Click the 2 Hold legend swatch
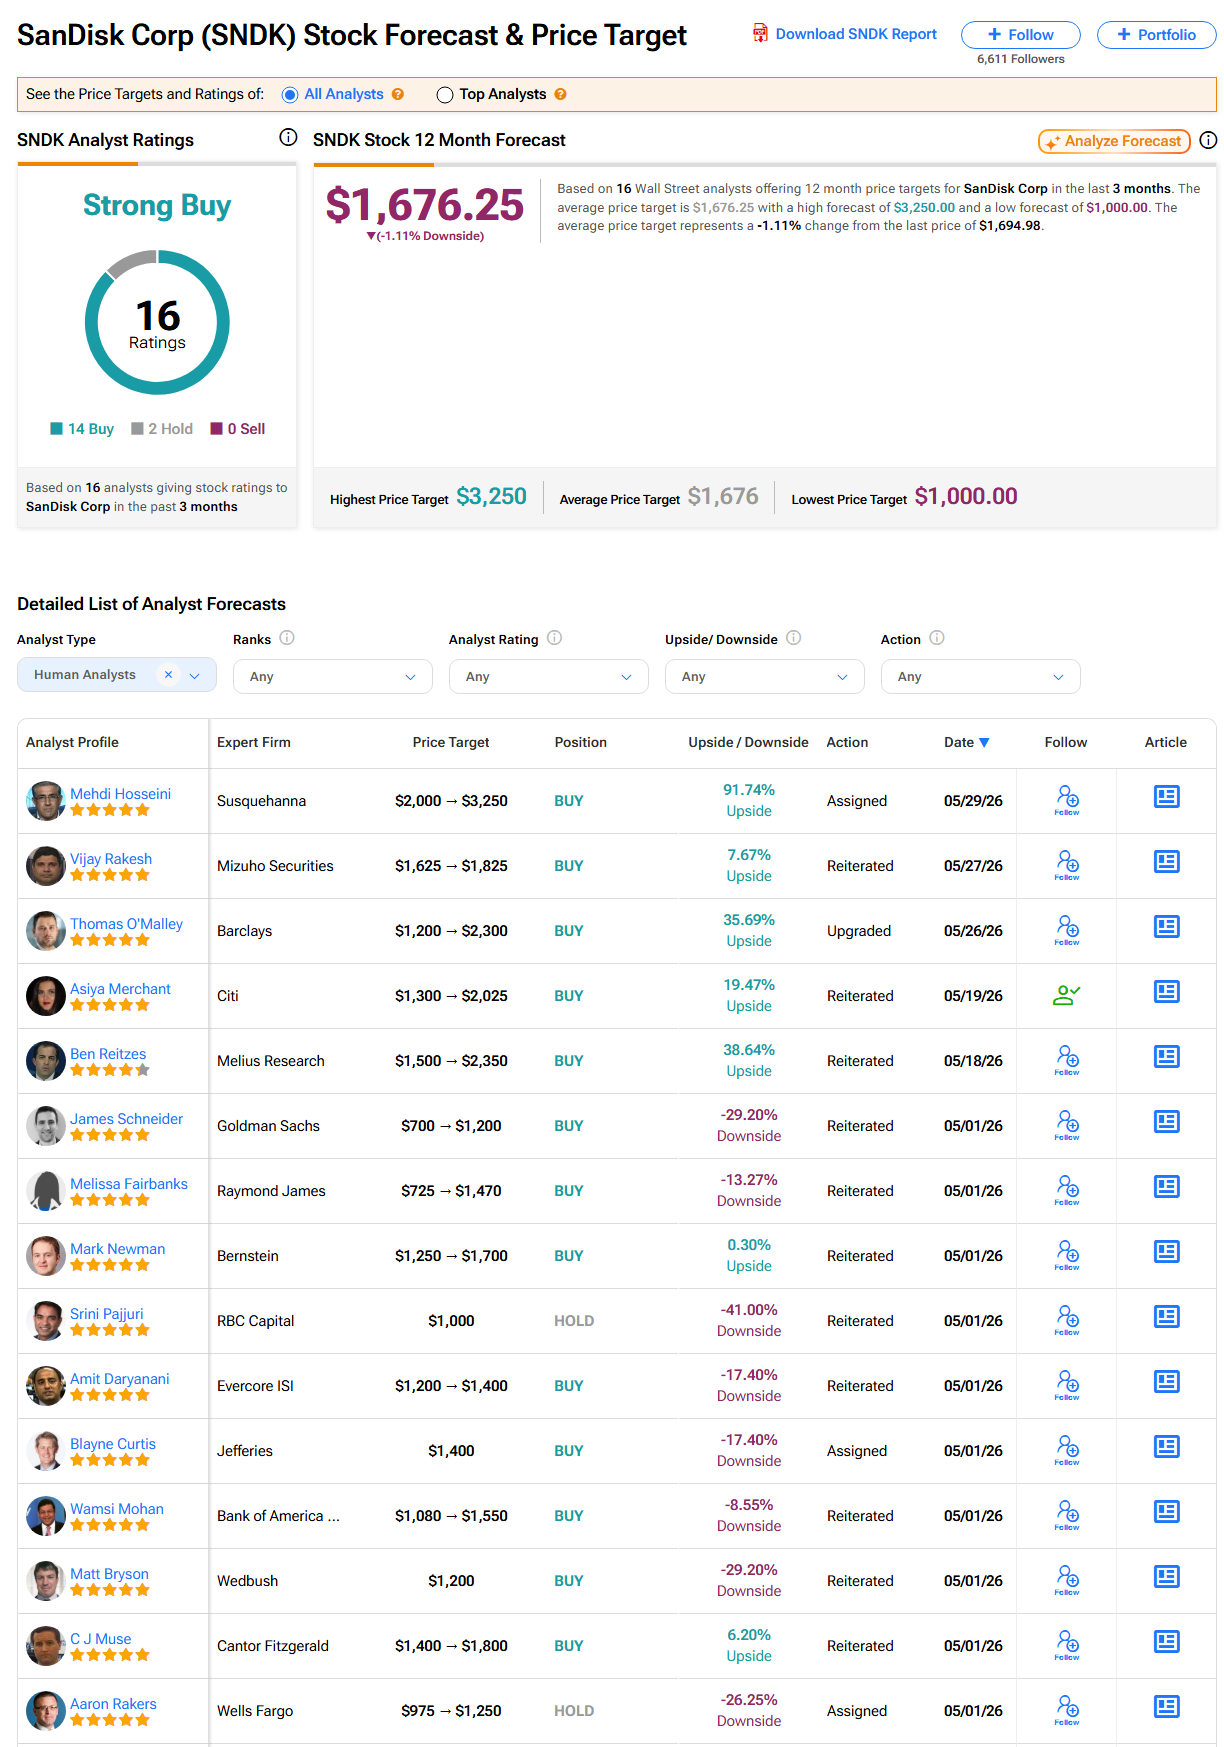Screen dimensions: 1224x1747 pyautogui.click(x=137, y=428)
